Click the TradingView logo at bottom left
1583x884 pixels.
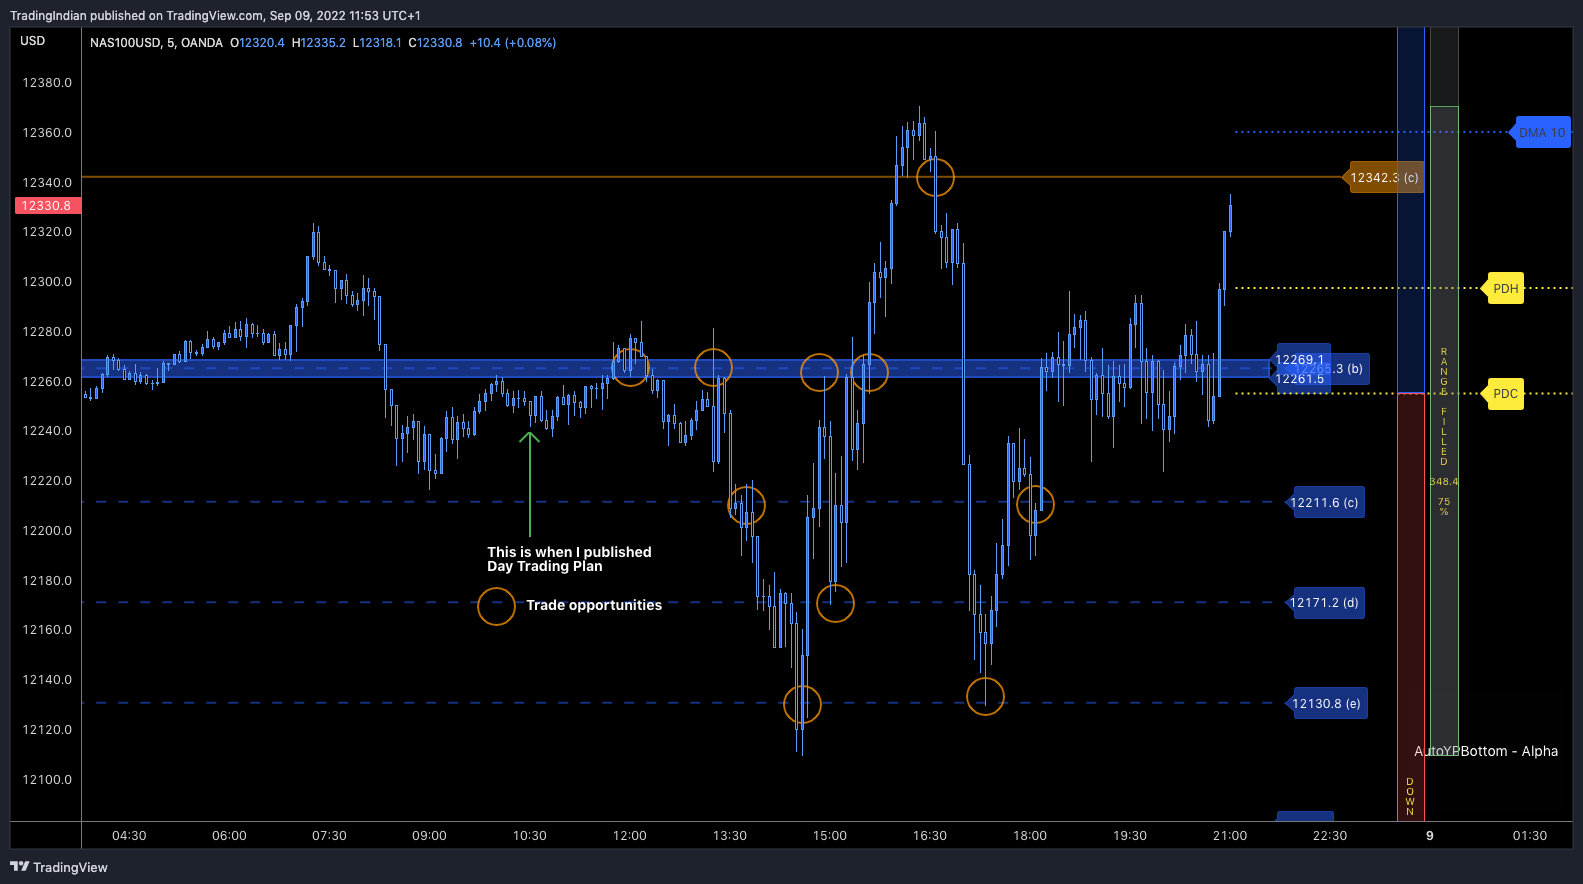click(59, 867)
